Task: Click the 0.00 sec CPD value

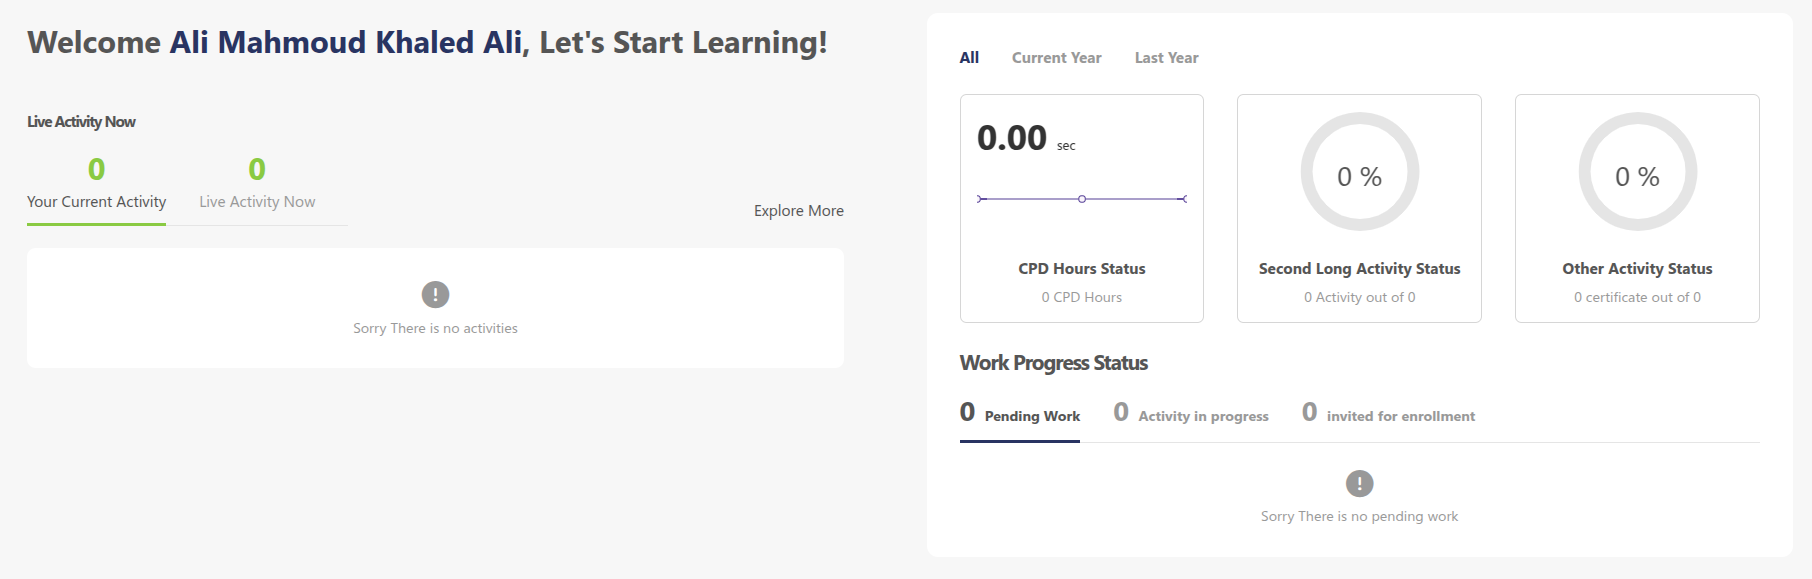Action: [x=1012, y=138]
